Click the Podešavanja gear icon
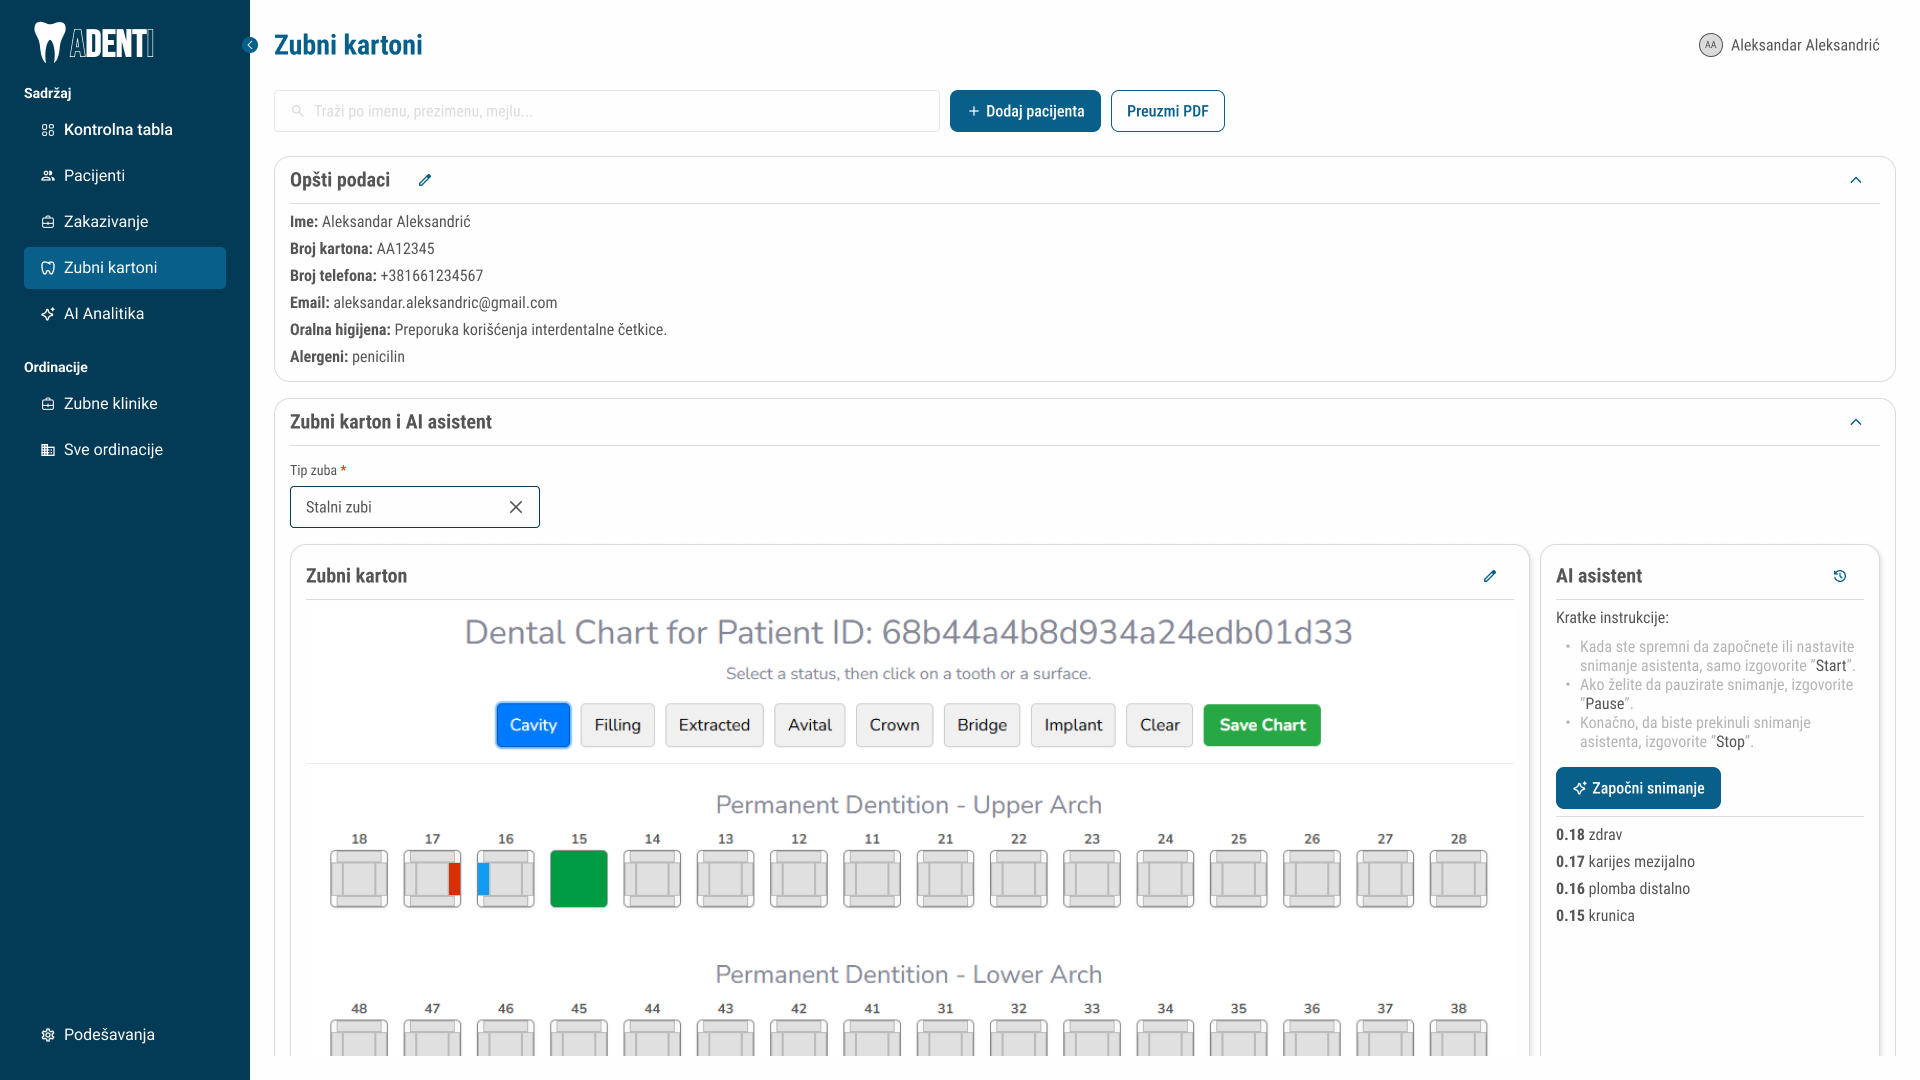 (47, 1035)
